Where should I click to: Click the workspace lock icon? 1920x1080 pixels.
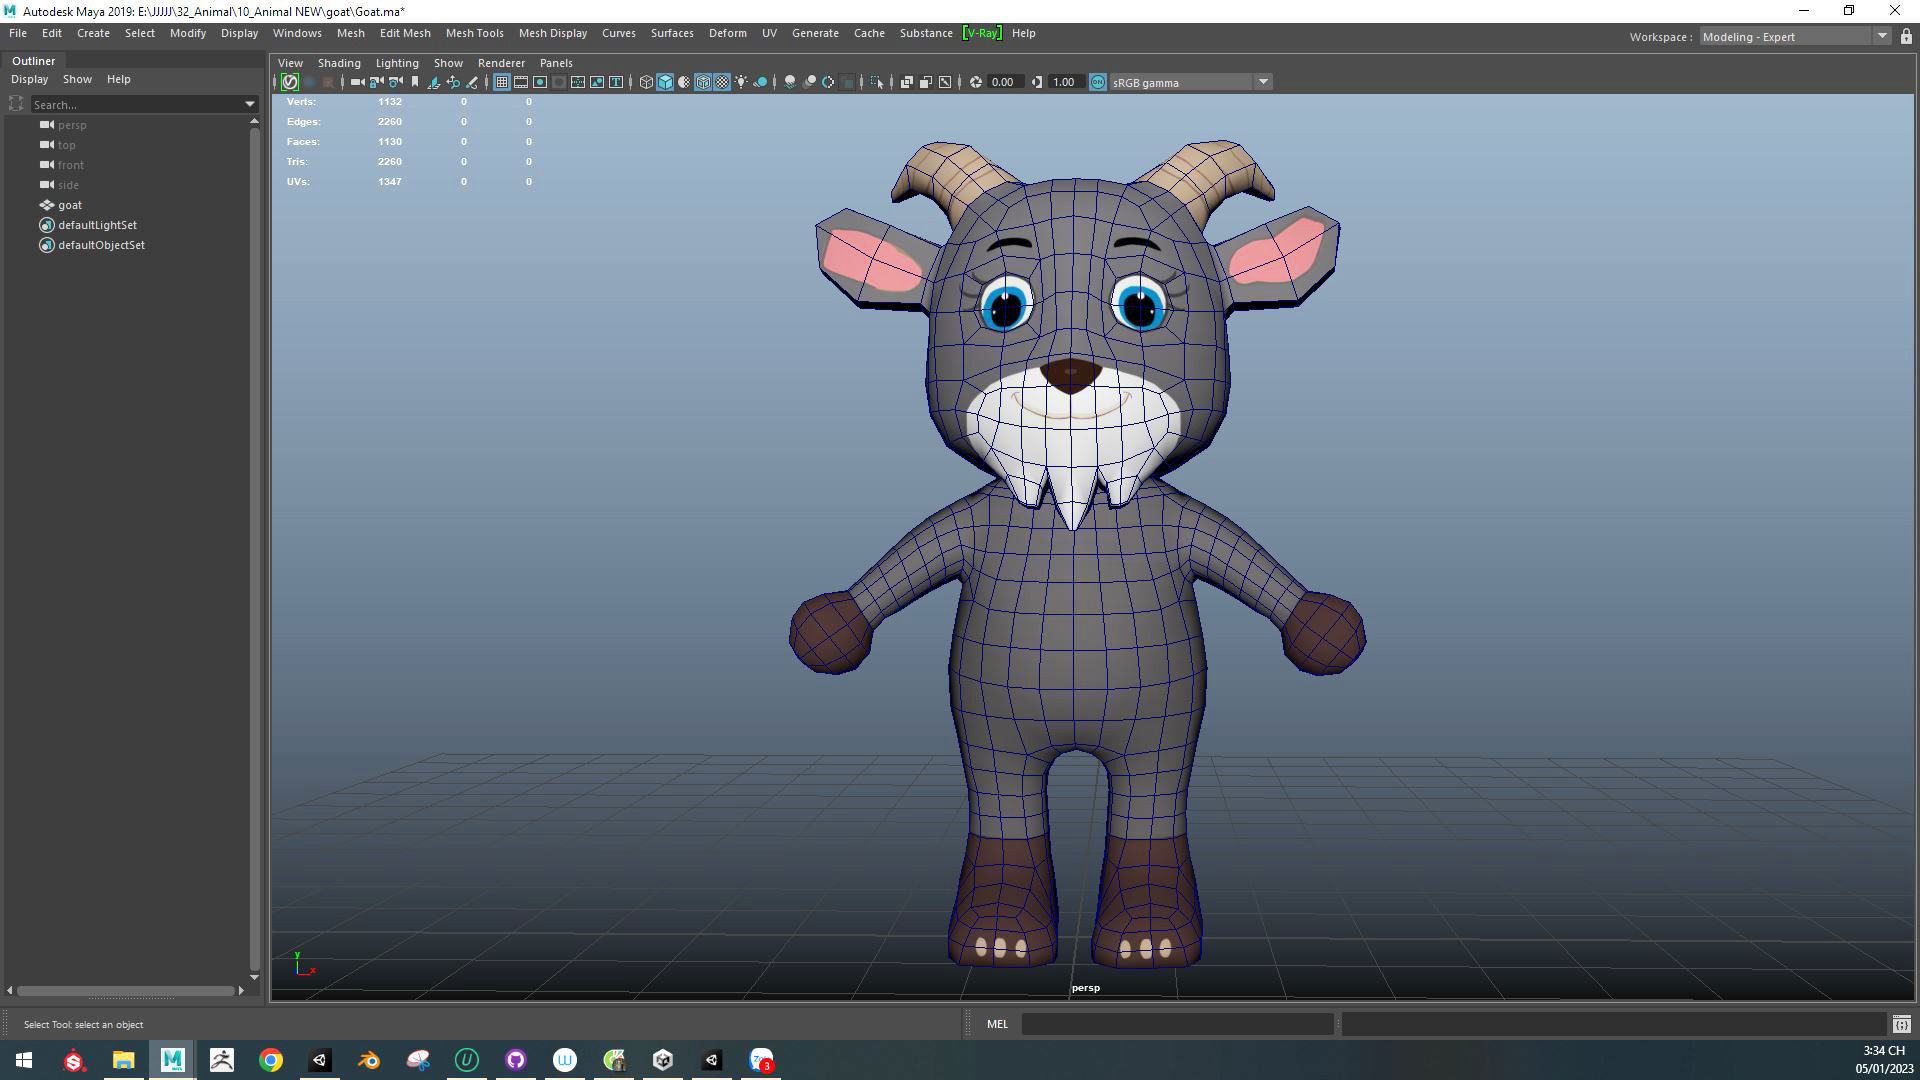click(1906, 36)
